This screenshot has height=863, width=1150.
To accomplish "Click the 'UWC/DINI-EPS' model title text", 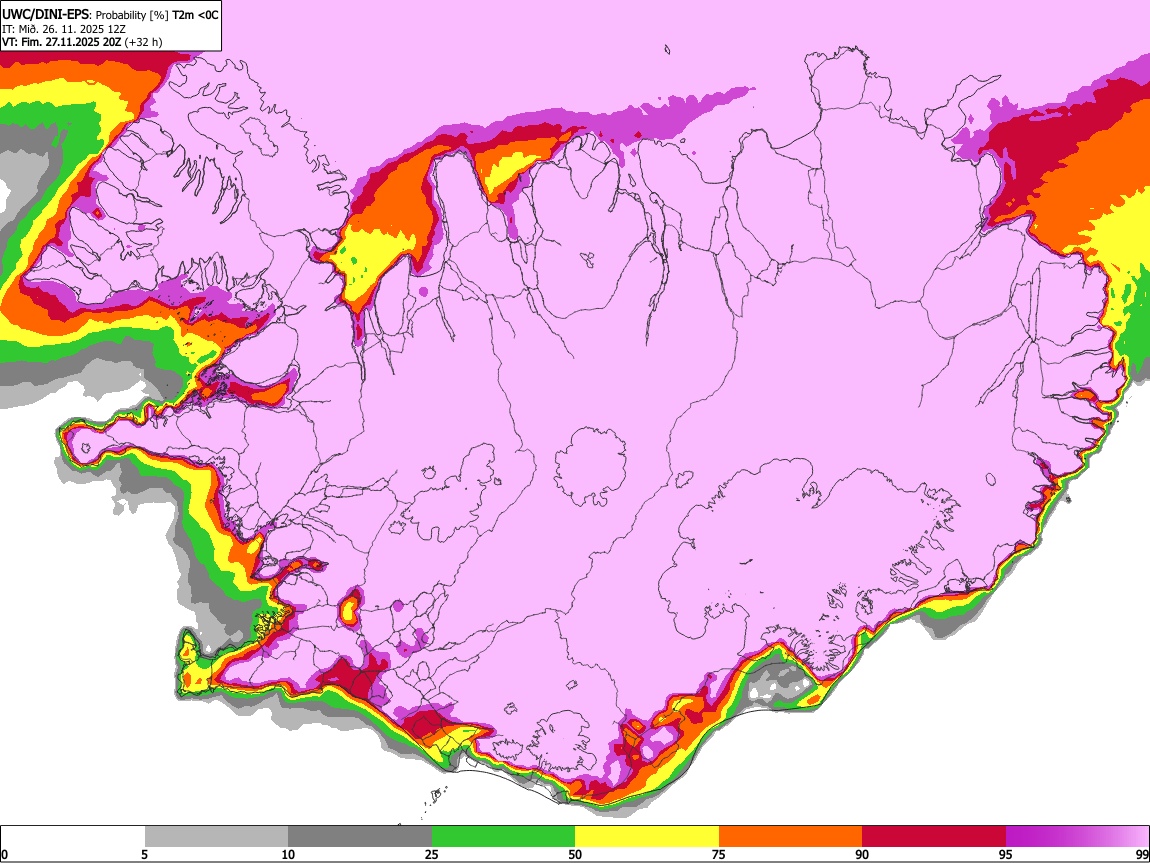I will pyautogui.click(x=45, y=15).
